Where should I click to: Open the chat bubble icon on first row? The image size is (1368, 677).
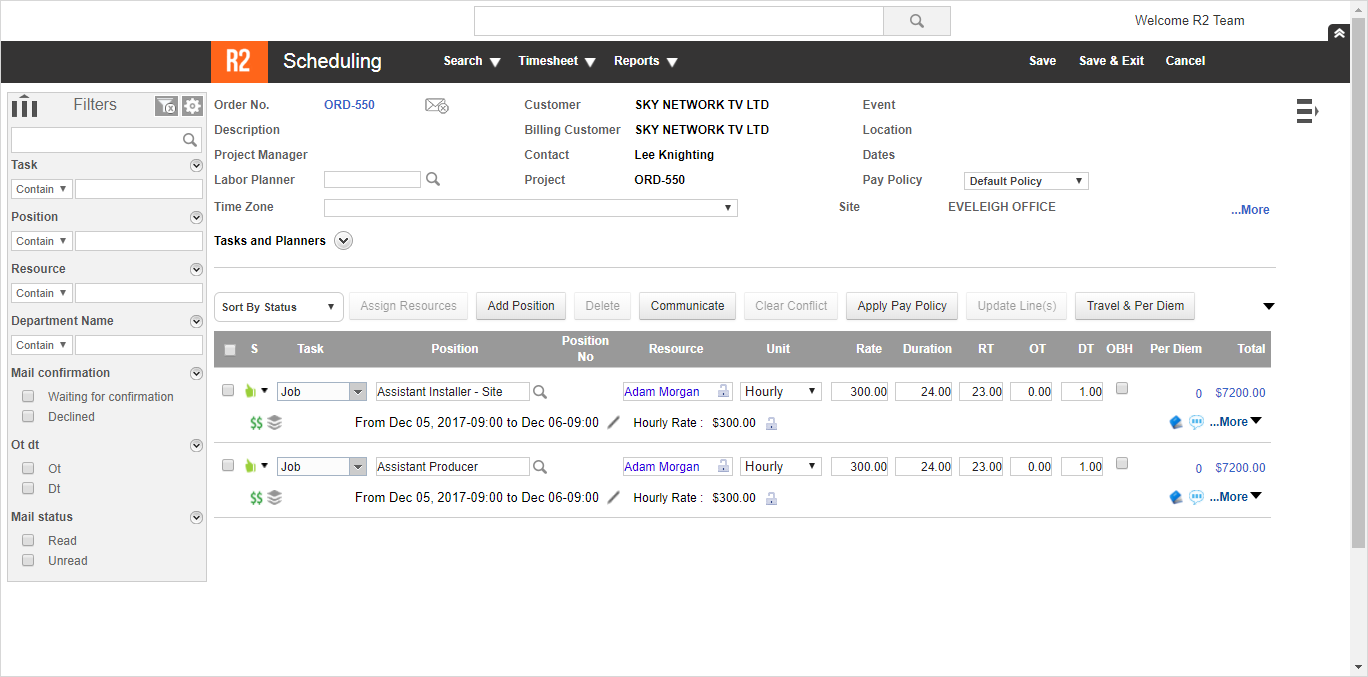coord(1196,422)
